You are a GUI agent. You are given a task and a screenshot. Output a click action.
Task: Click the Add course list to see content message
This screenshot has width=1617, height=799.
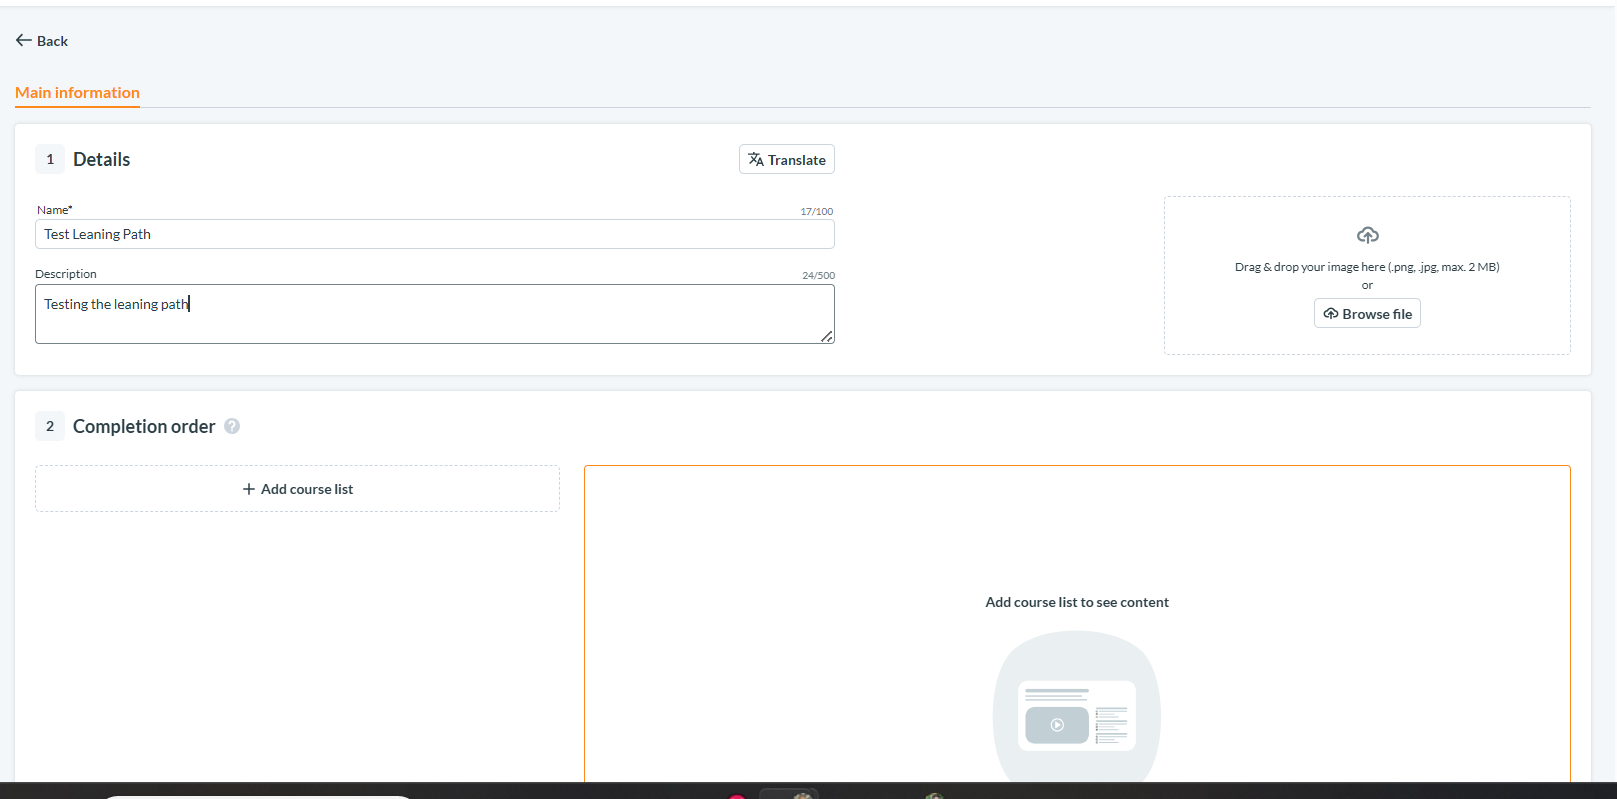[x=1077, y=602]
